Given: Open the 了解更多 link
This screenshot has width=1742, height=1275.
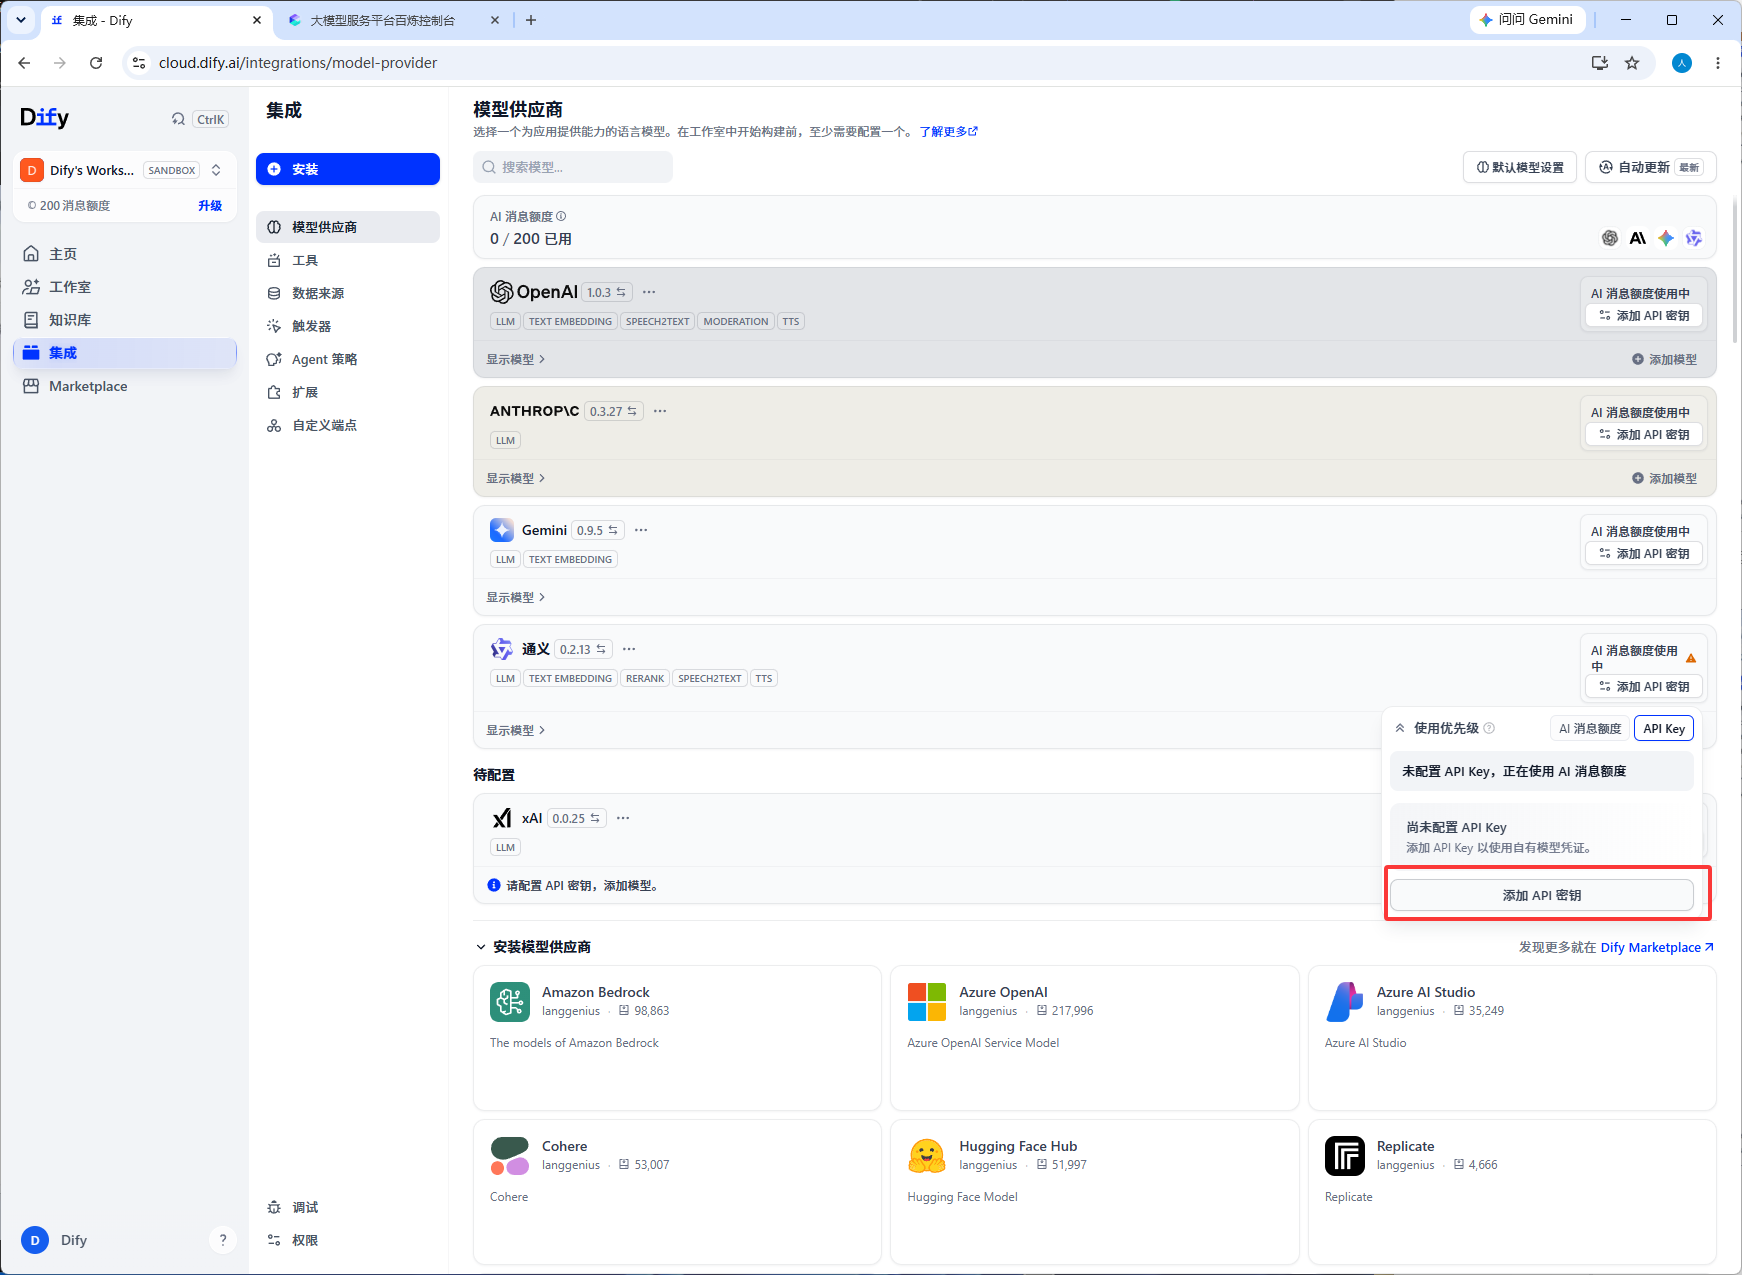Looking at the screenshot, I should (x=948, y=131).
